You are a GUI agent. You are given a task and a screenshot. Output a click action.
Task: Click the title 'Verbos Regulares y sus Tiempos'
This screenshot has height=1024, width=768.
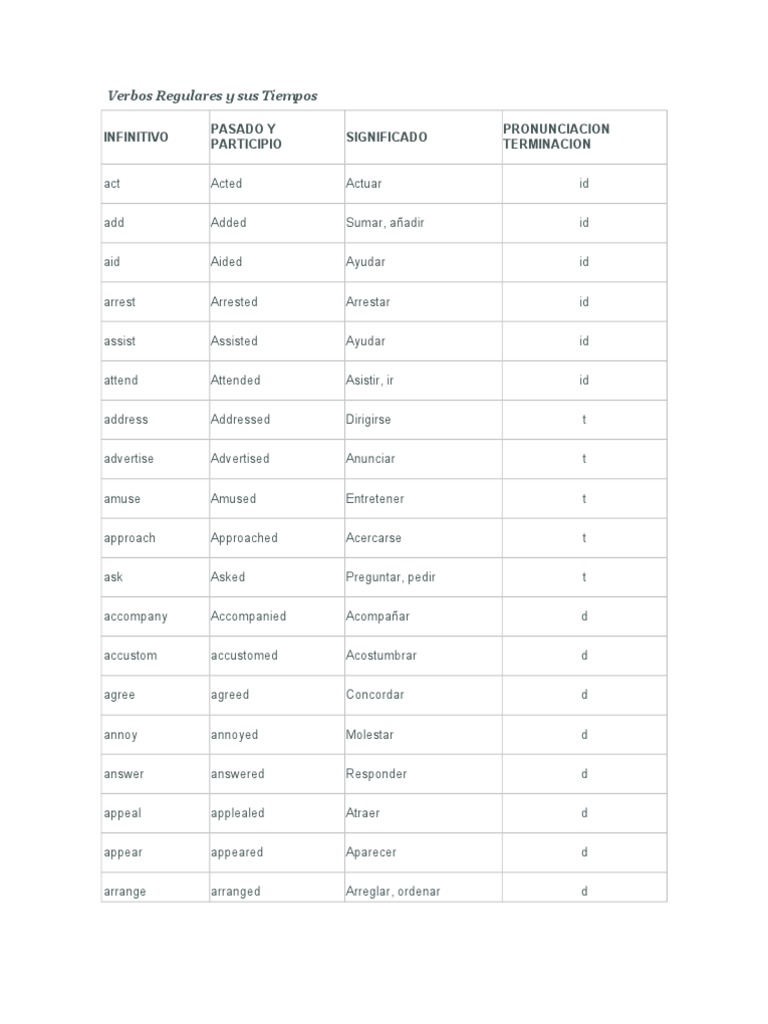(212, 96)
